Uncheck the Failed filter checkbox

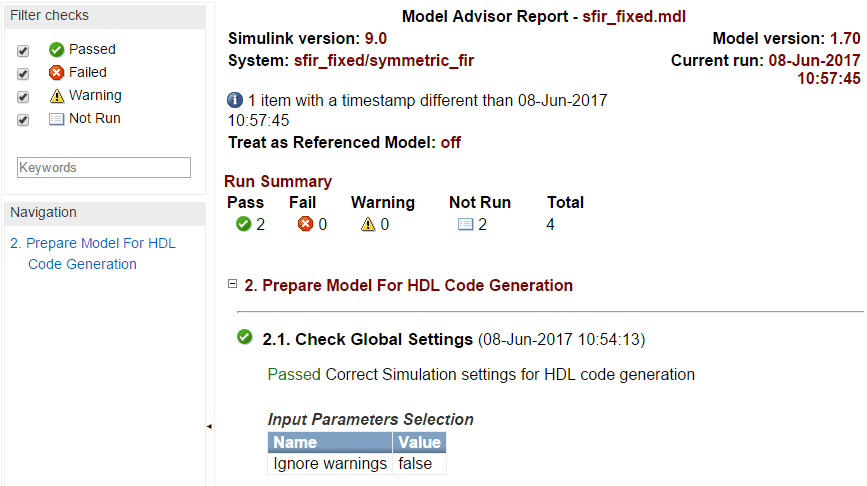click(23, 73)
